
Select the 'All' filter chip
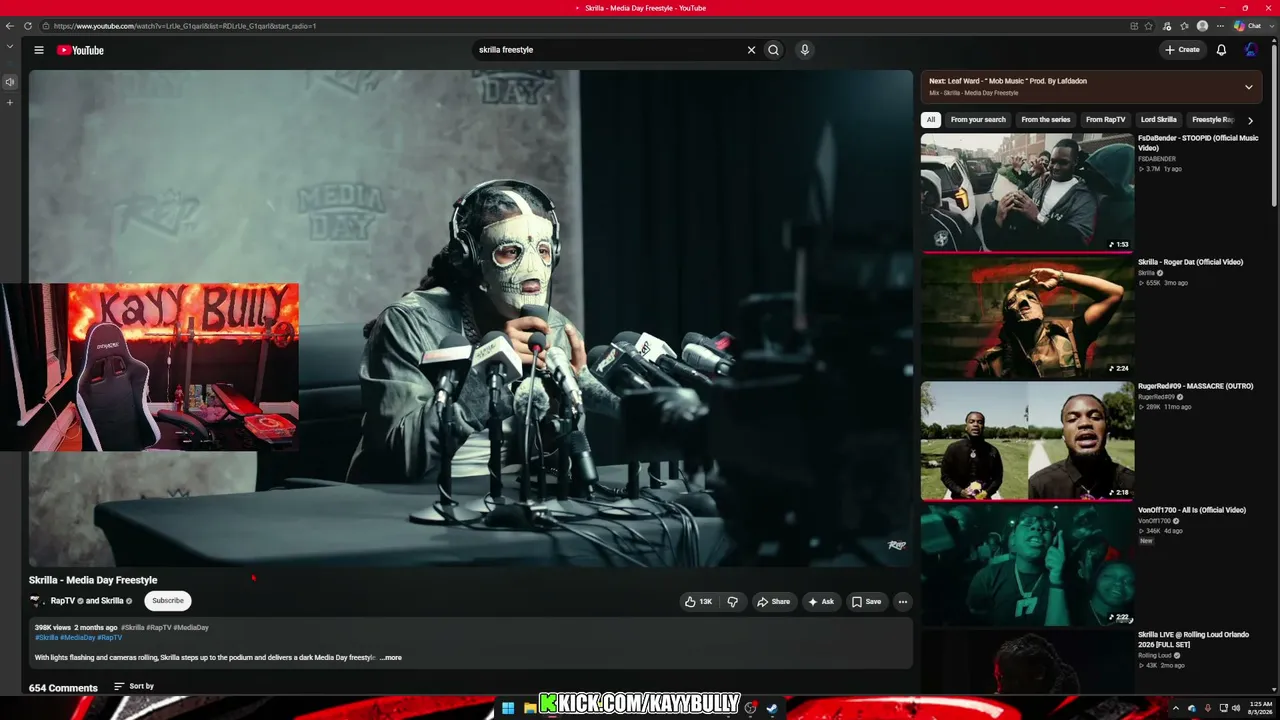(x=931, y=120)
